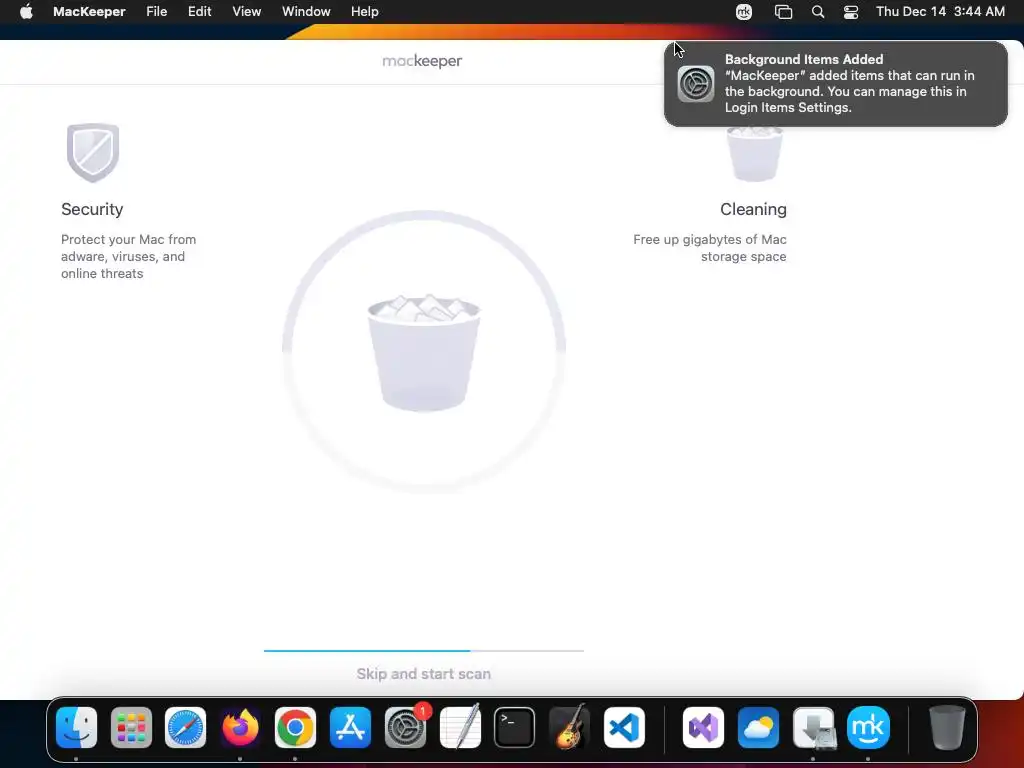Open the Help menu
The image size is (1024, 768).
pos(364,12)
